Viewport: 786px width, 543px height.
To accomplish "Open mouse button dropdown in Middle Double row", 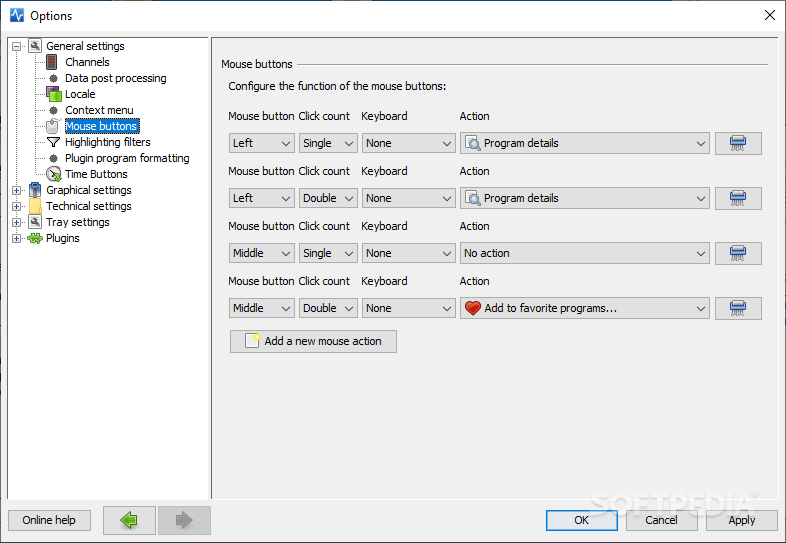I will coord(262,308).
